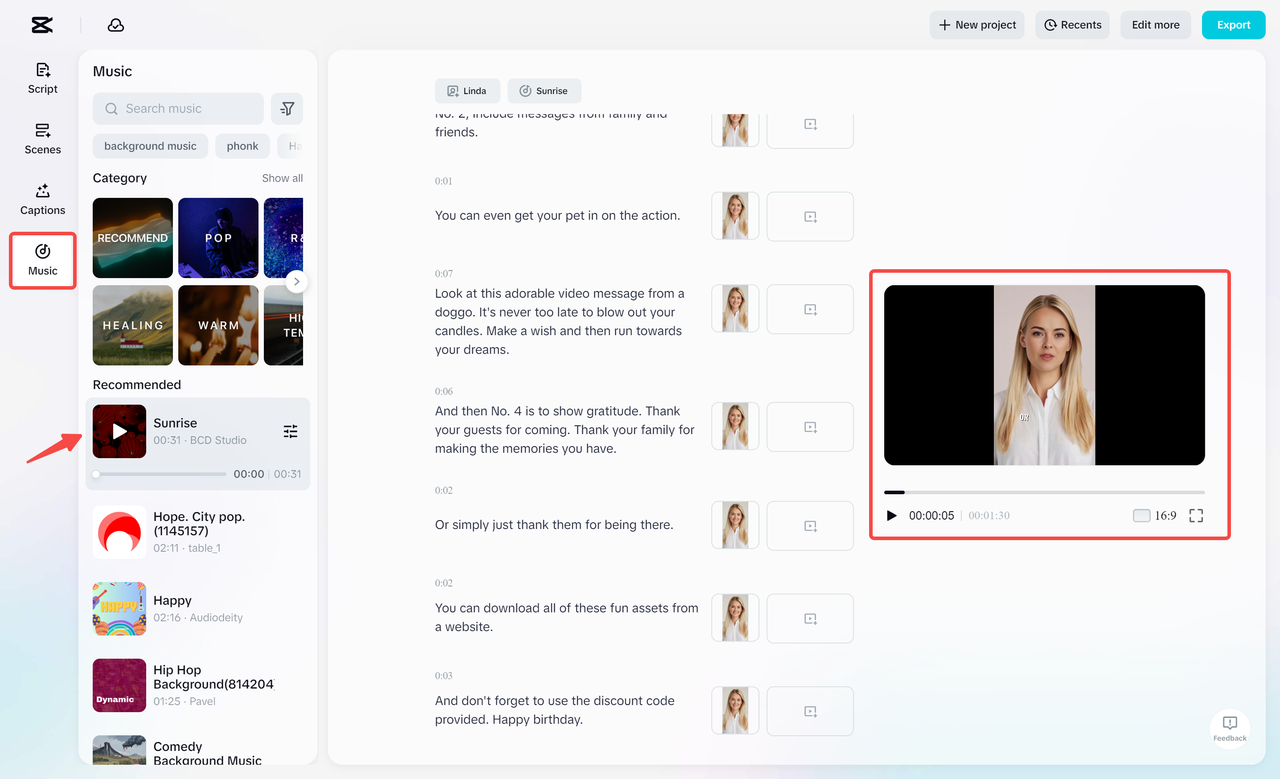Switch to the Captions tab

coord(43,199)
